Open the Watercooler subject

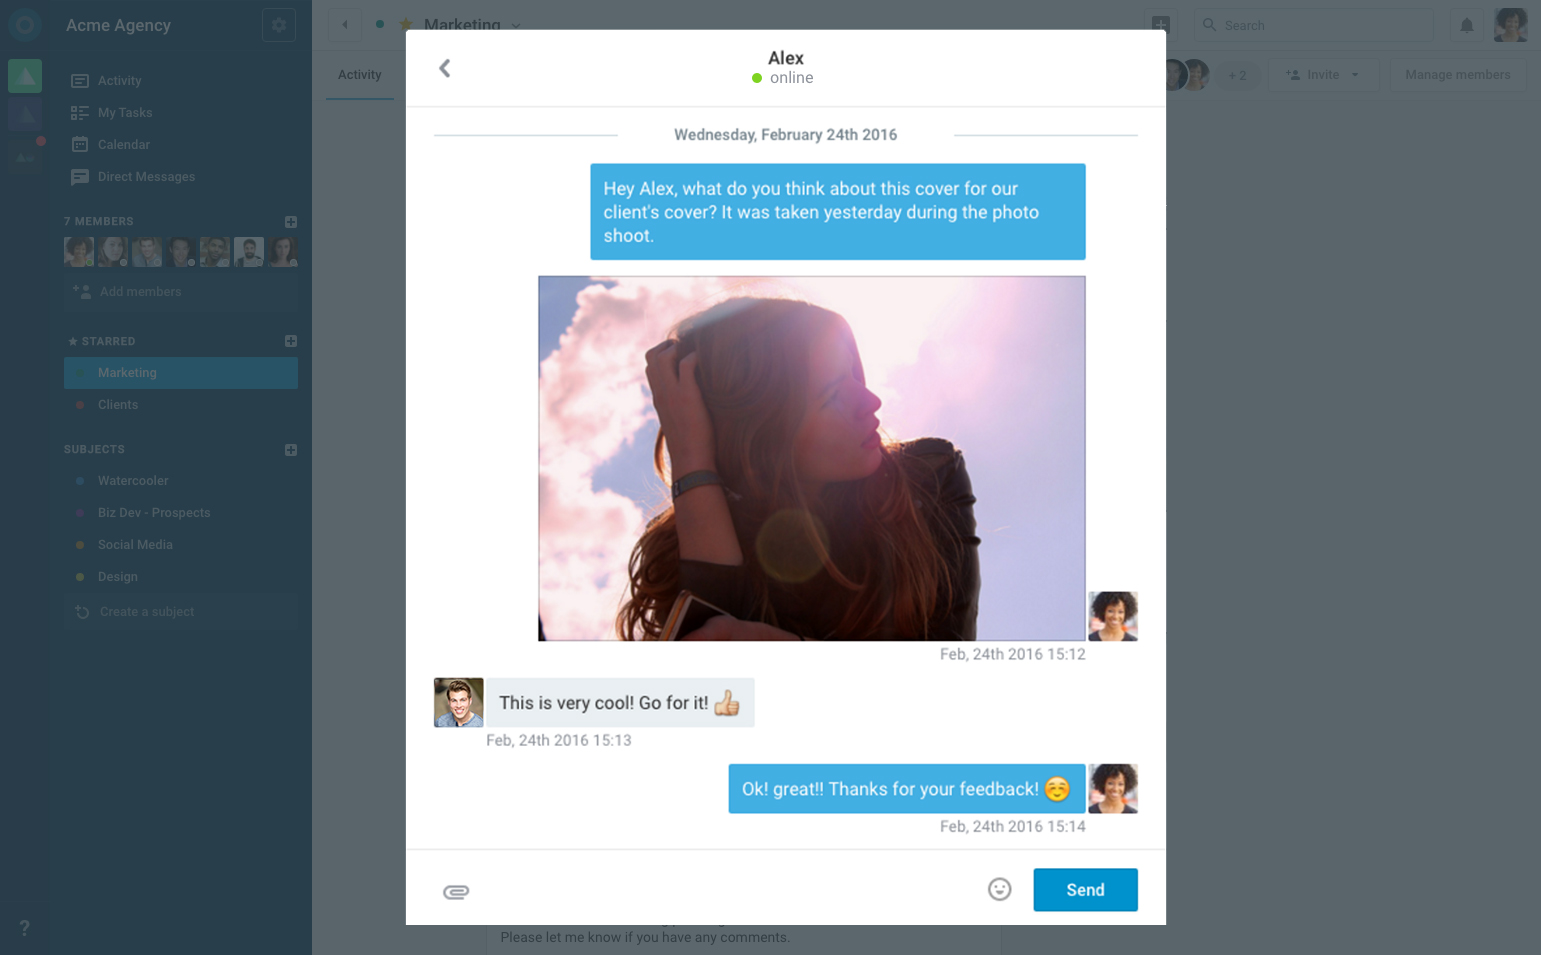click(133, 480)
